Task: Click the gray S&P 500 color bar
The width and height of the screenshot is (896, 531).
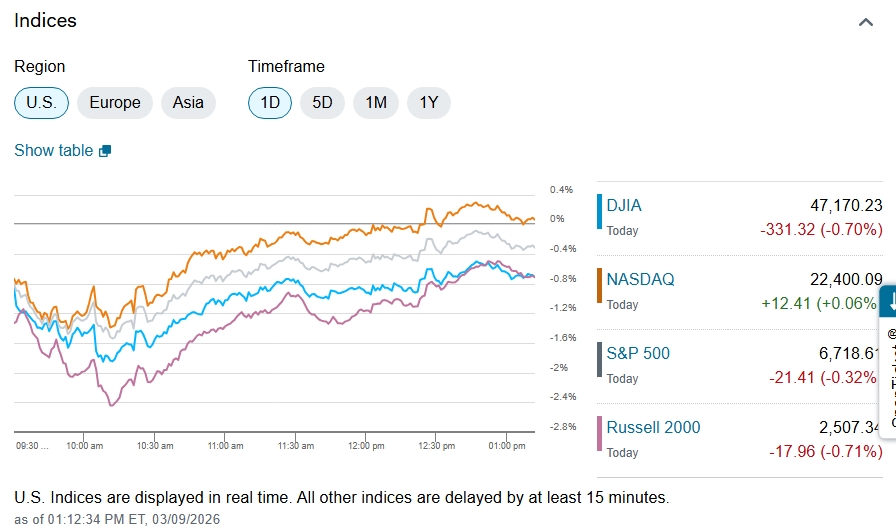Action: (x=599, y=360)
